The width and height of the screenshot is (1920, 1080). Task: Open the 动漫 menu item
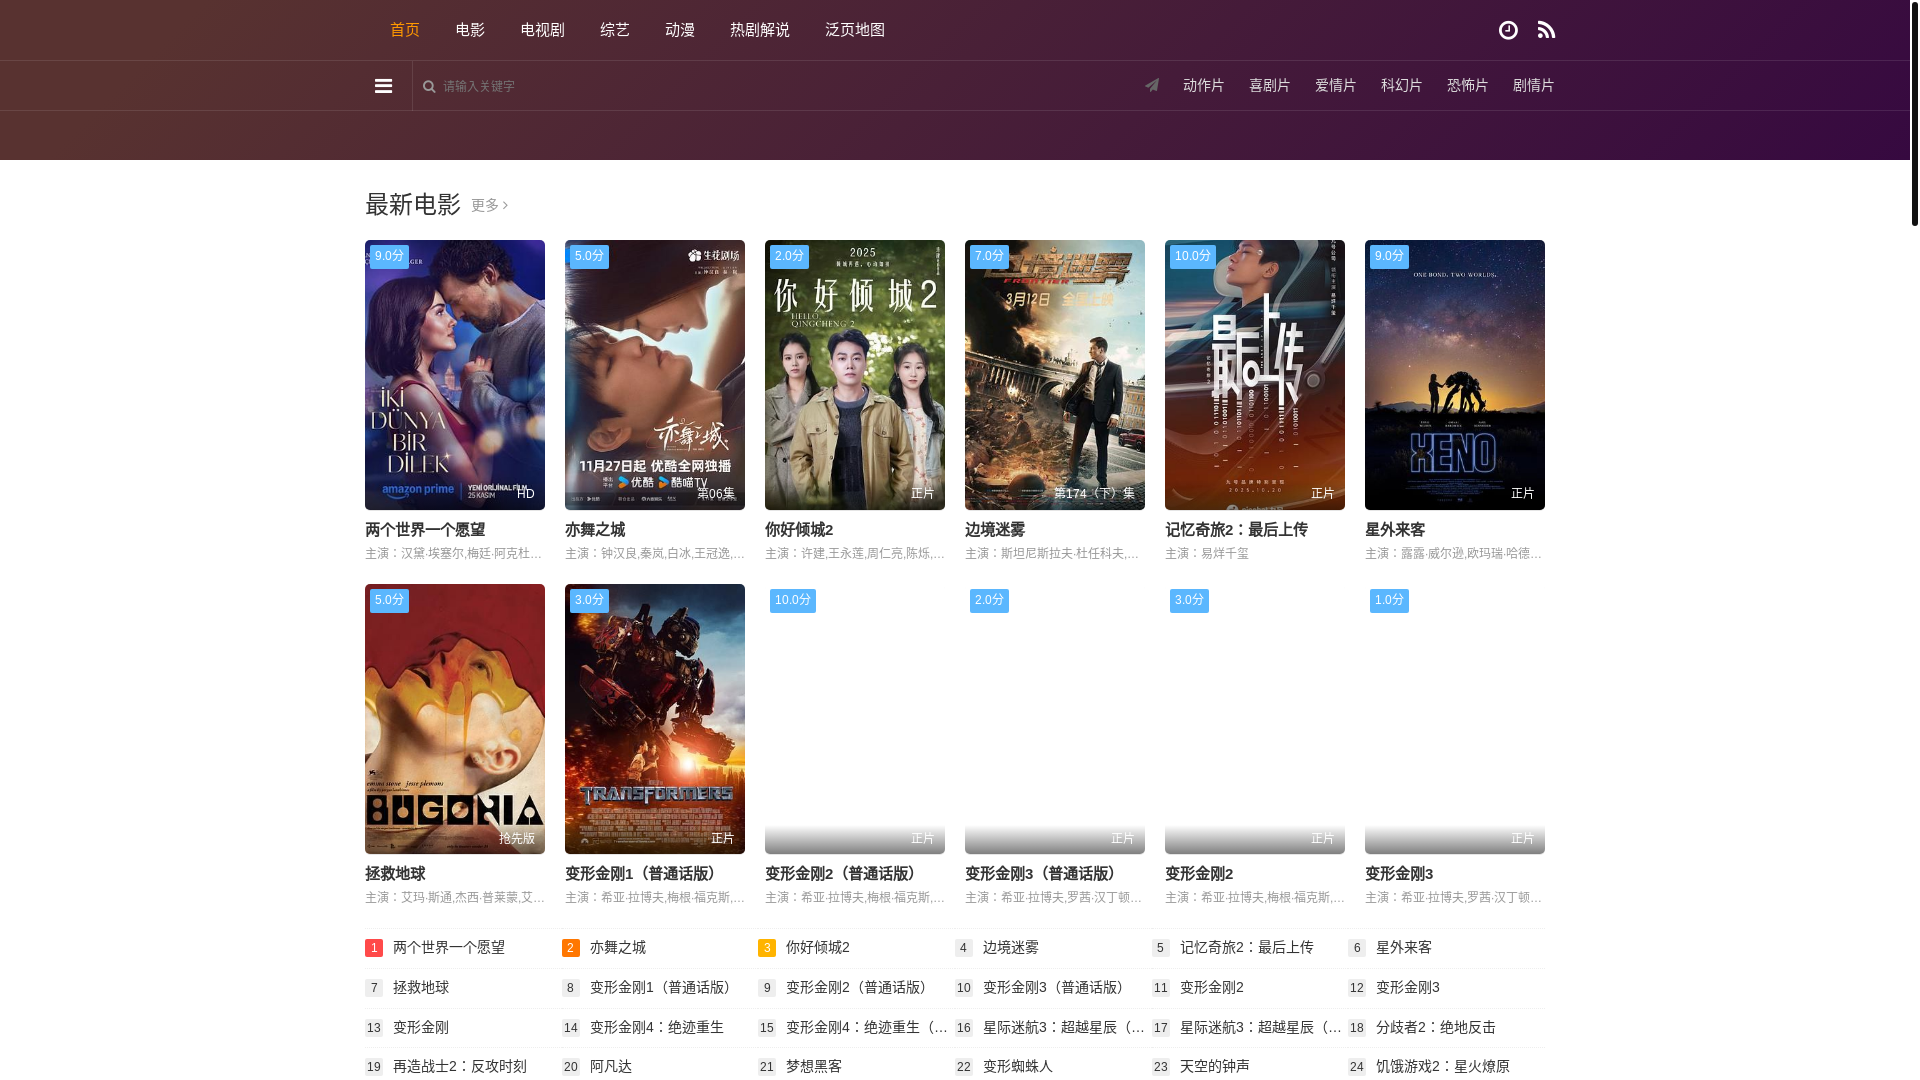pyautogui.click(x=680, y=30)
